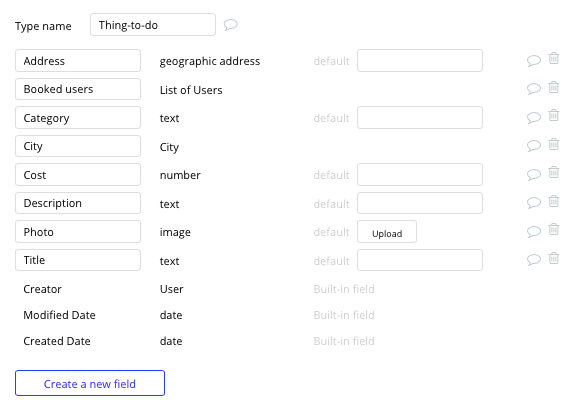Click the Title default value input
This screenshot has width=588, height=410.
coord(420,260)
